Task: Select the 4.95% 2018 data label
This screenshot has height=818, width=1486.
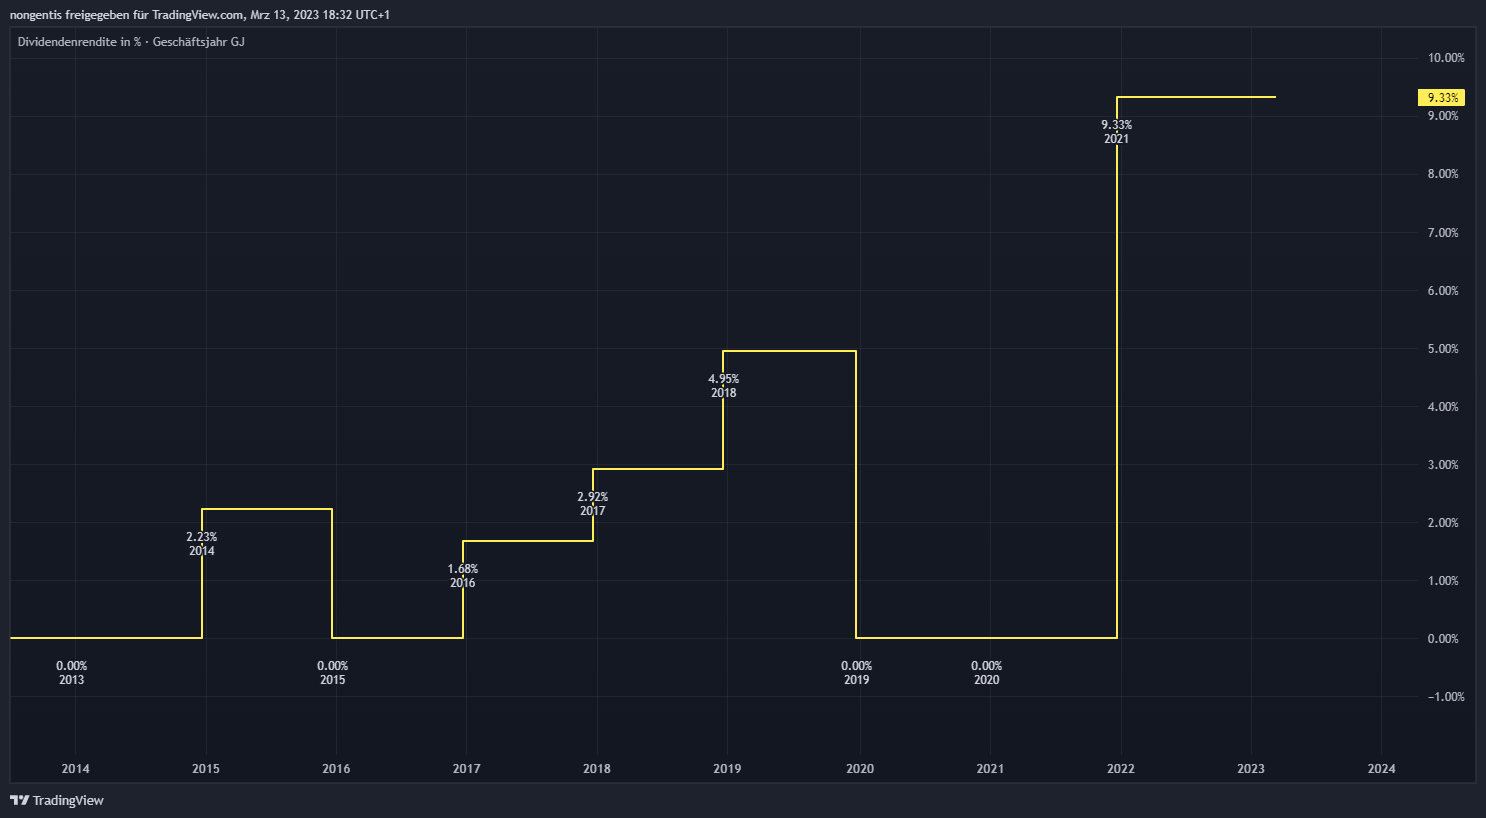Action: pyautogui.click(x=723, y=386)
